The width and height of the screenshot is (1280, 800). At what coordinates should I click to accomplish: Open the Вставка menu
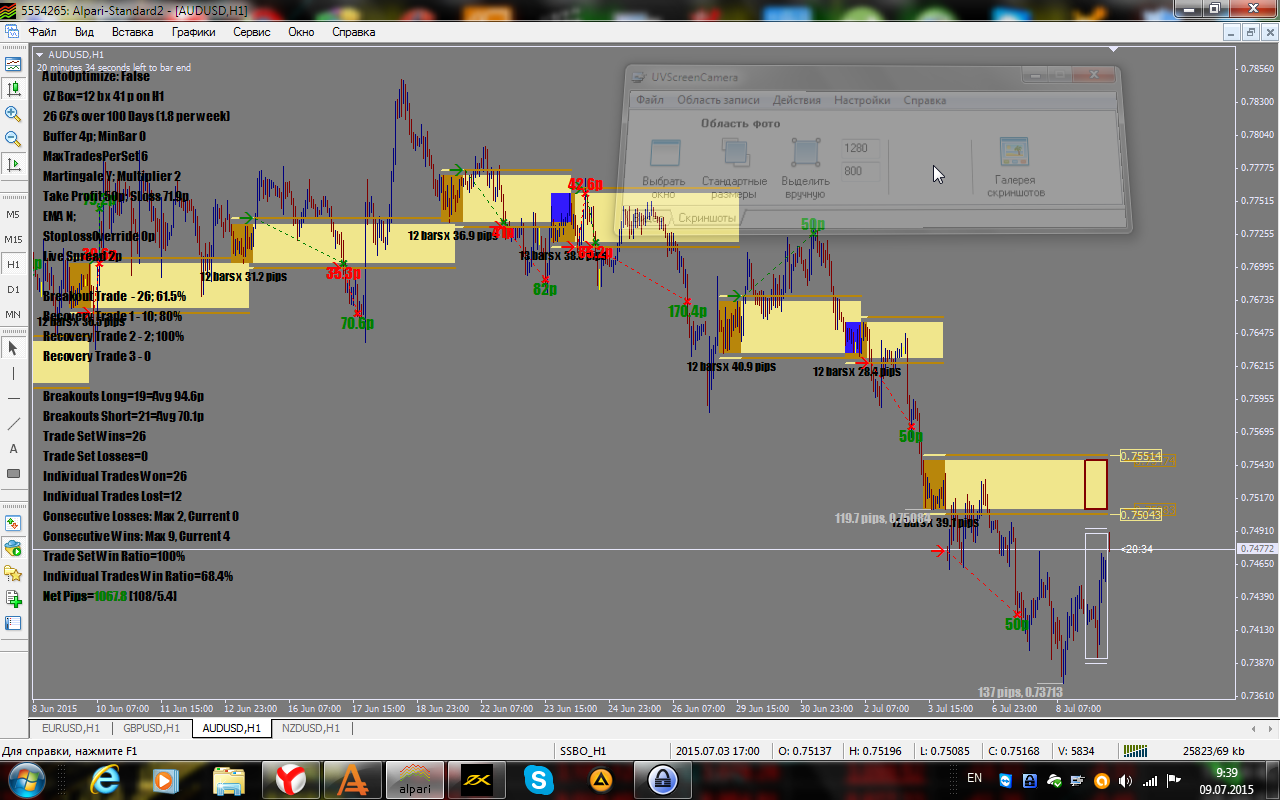[132, 31]
